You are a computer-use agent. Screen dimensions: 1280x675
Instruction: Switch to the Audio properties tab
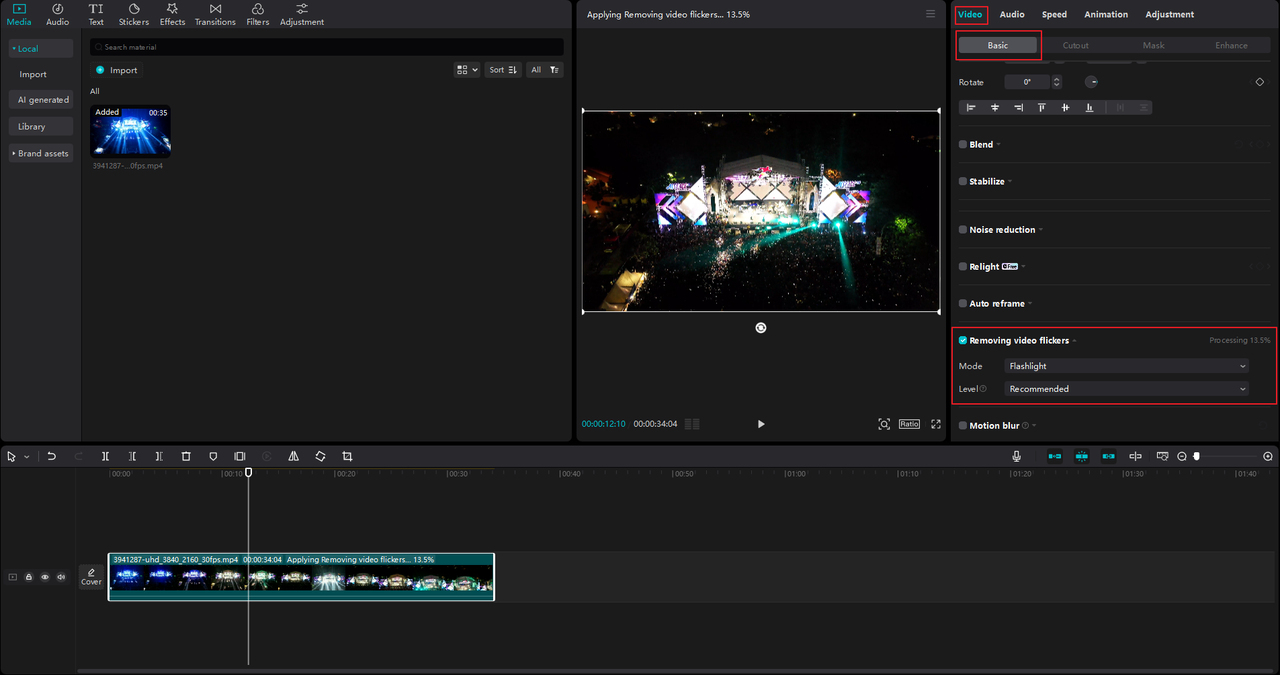click(1012, 14)
